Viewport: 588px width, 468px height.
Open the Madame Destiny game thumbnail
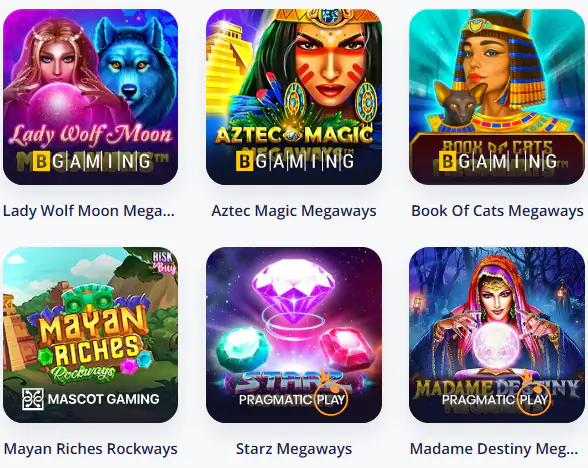click(x=497, y=335)
